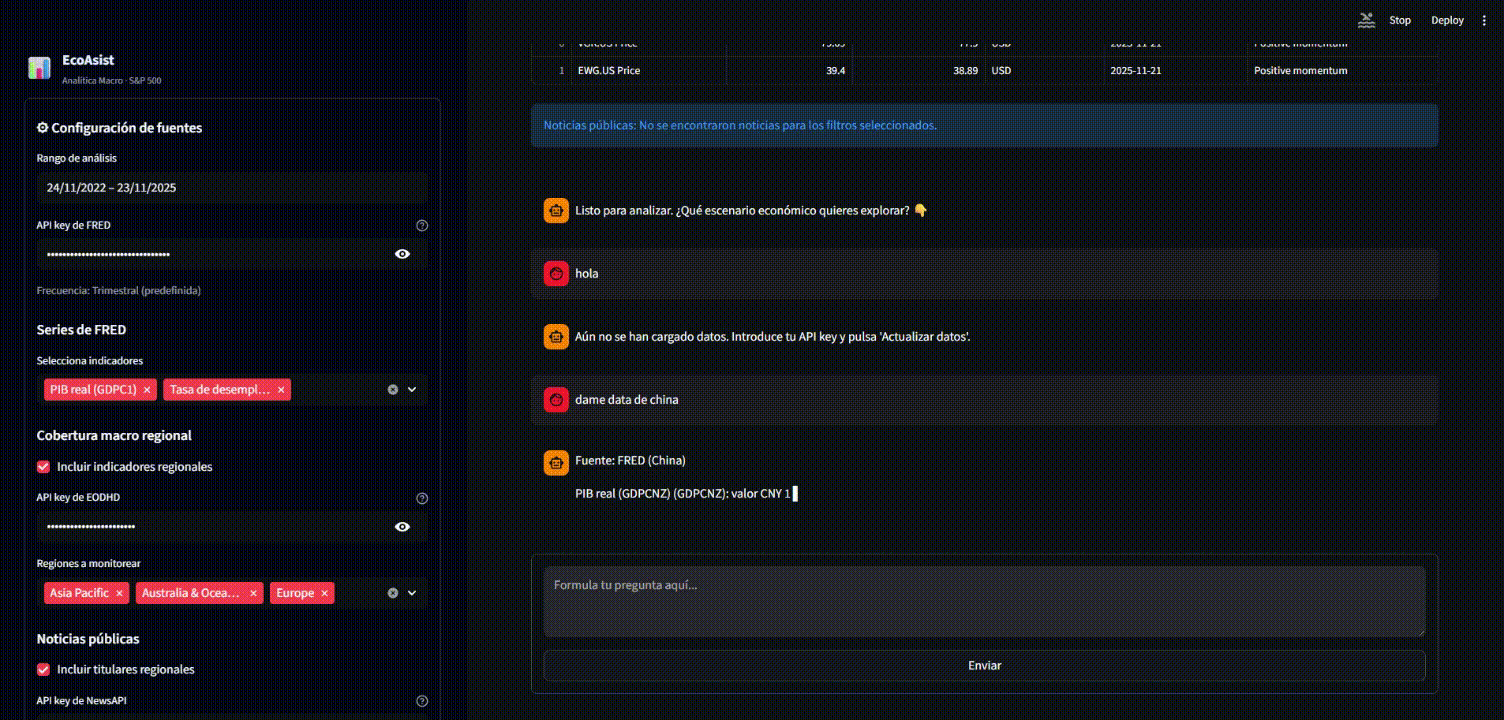Show NewsAPI key help tooltip icon
Screen dimensions: 1504x720
click(422, 701)
